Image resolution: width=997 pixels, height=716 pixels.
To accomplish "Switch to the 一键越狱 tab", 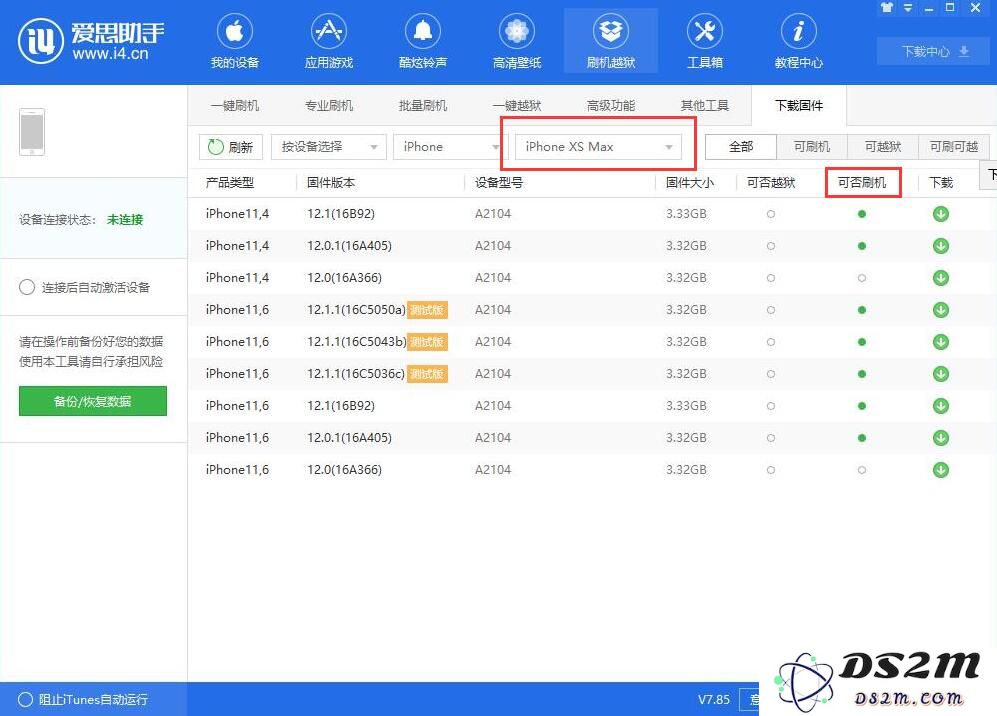I will click(x=517, y=106).
